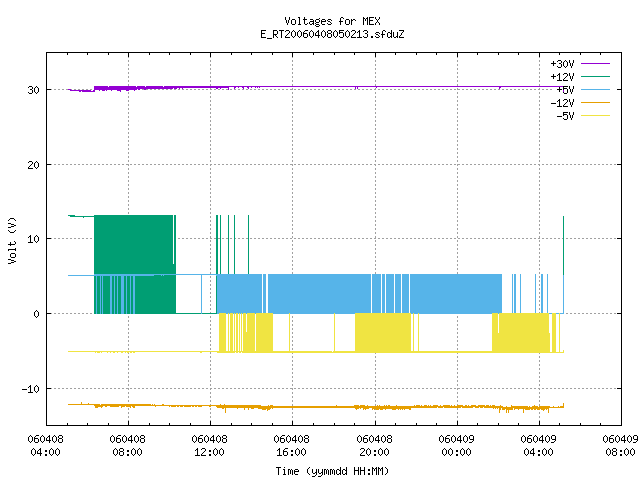
Task: Click the purple +30V legend line sample
Action: [595, 64]
